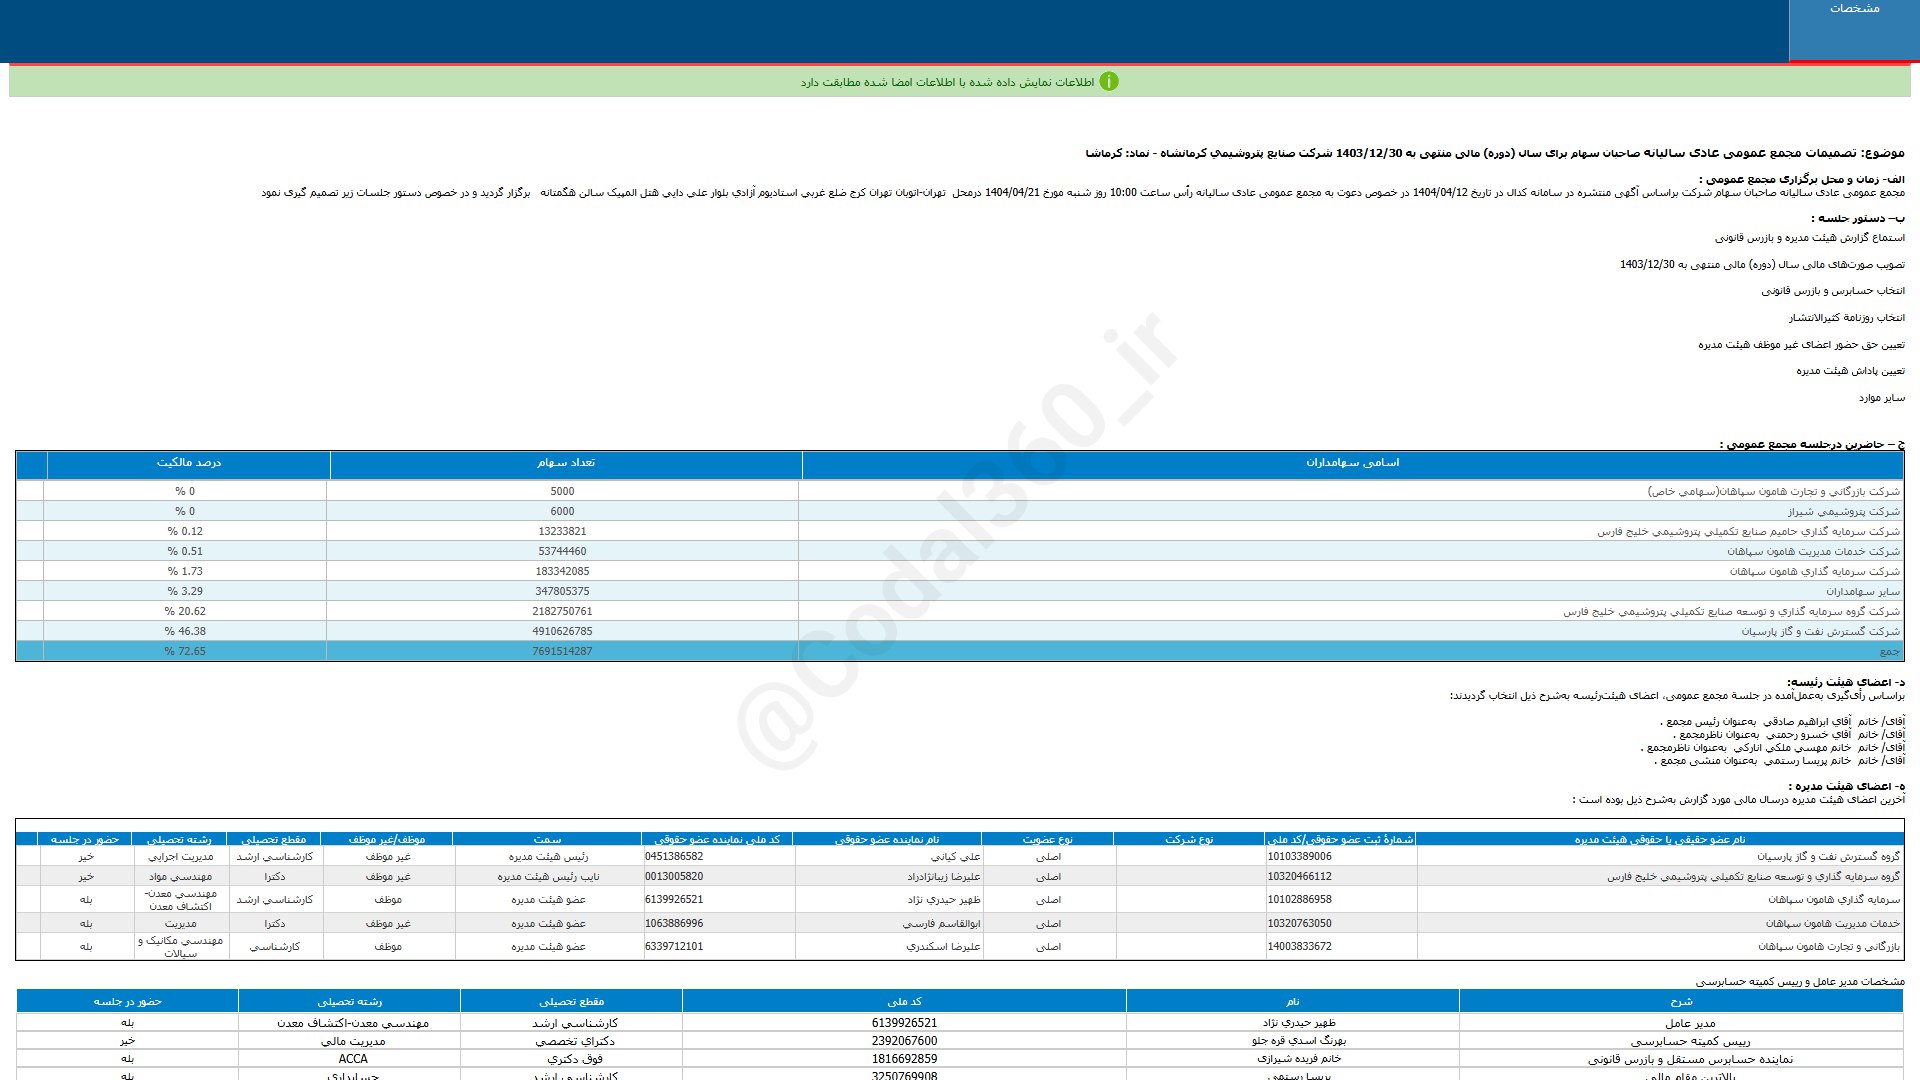Click the رییس کمیته حسابرسی row label
Screen dimensions: 1920x1080
pyautogui.click(x=1690, y=1041)
